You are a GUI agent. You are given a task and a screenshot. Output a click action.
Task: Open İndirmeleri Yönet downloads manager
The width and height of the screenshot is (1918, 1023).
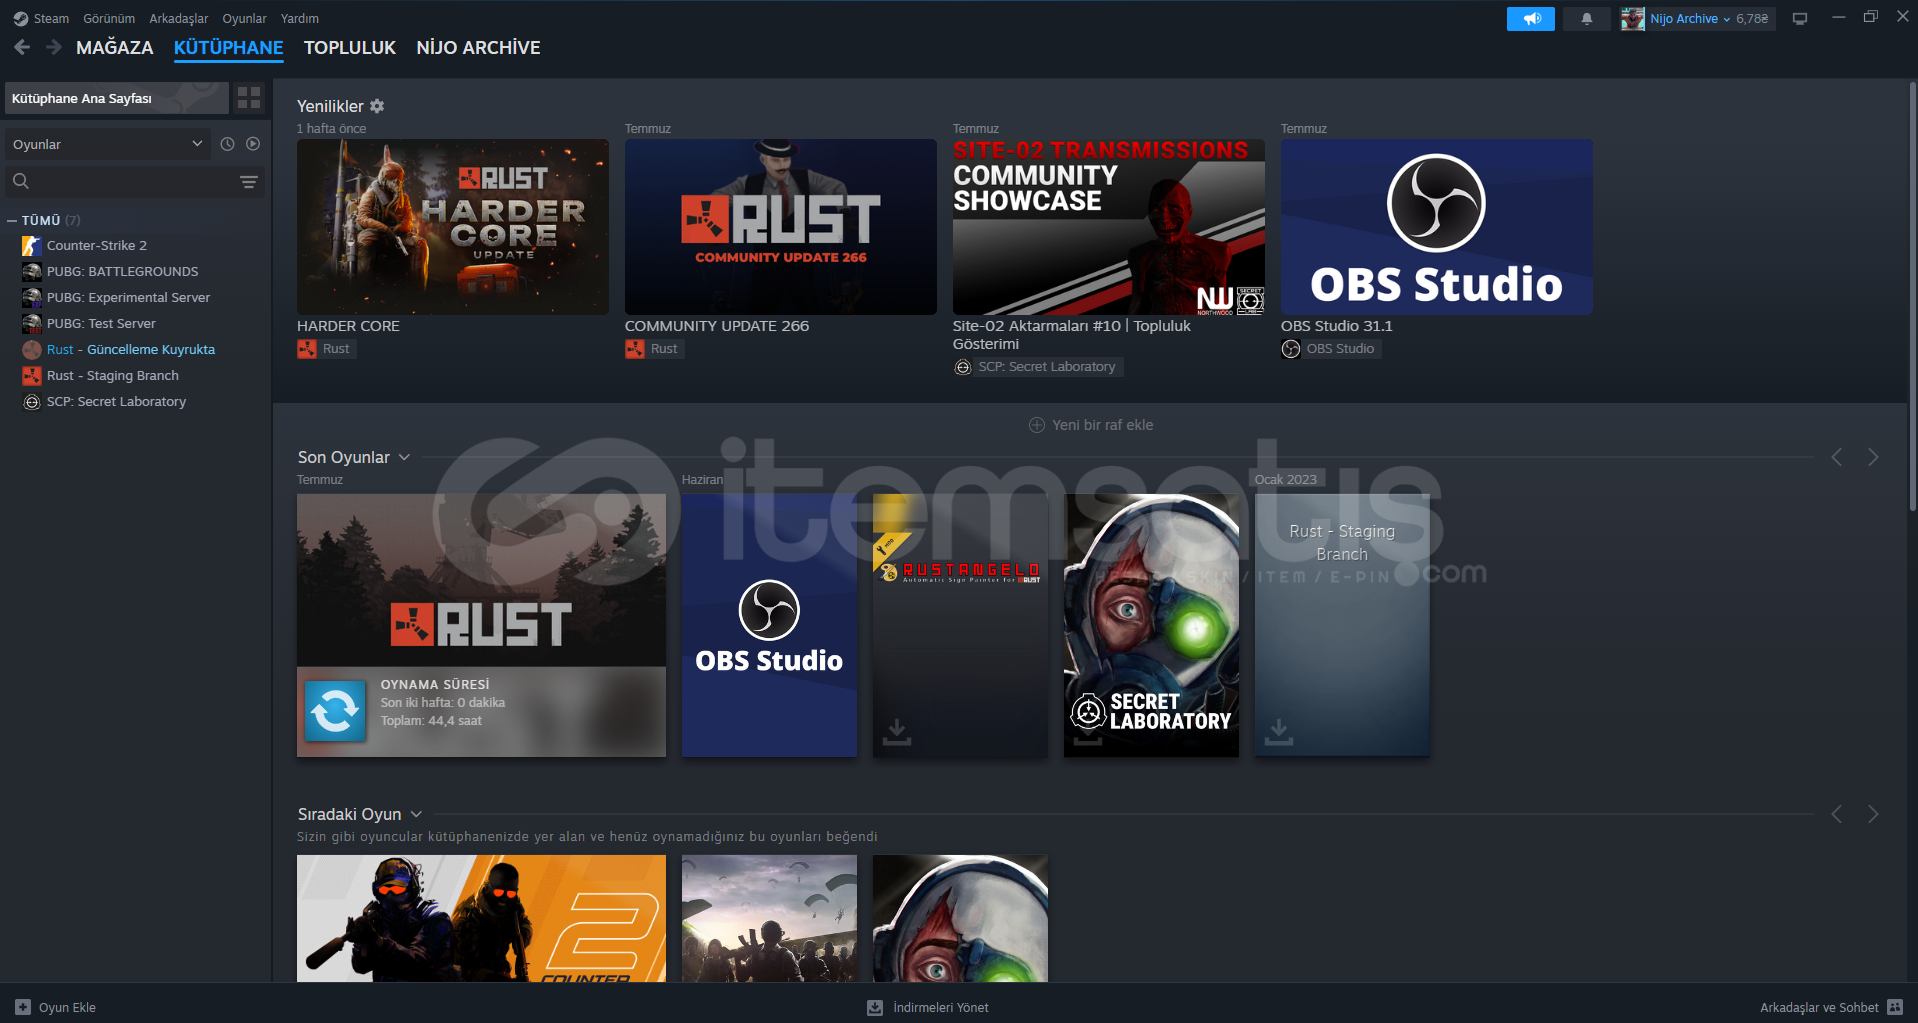pos(928,1007)
